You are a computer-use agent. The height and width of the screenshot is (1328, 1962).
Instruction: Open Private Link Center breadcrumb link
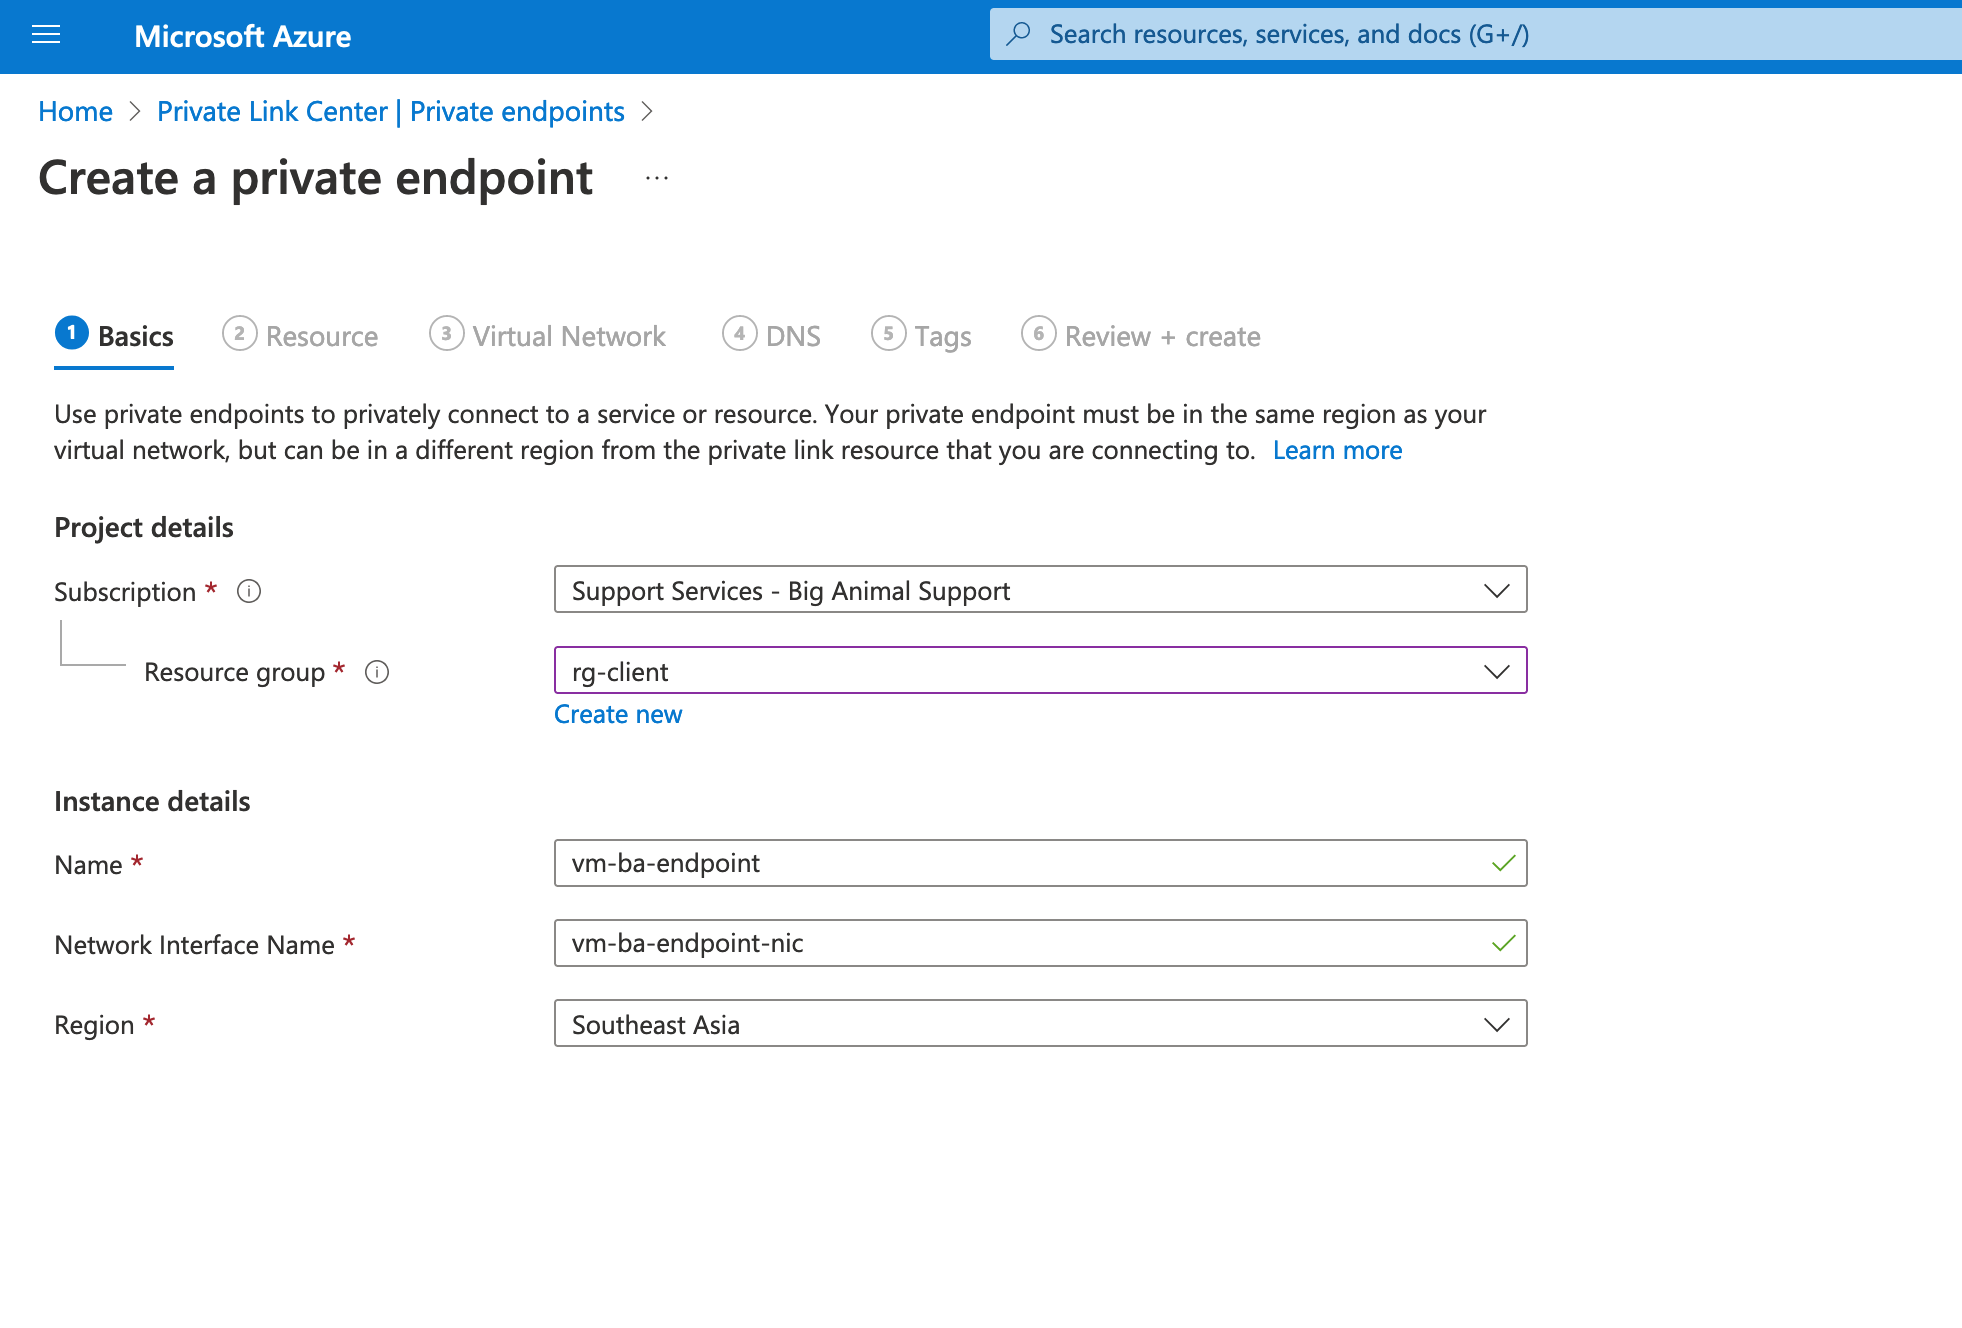click(x=391, y=111)
